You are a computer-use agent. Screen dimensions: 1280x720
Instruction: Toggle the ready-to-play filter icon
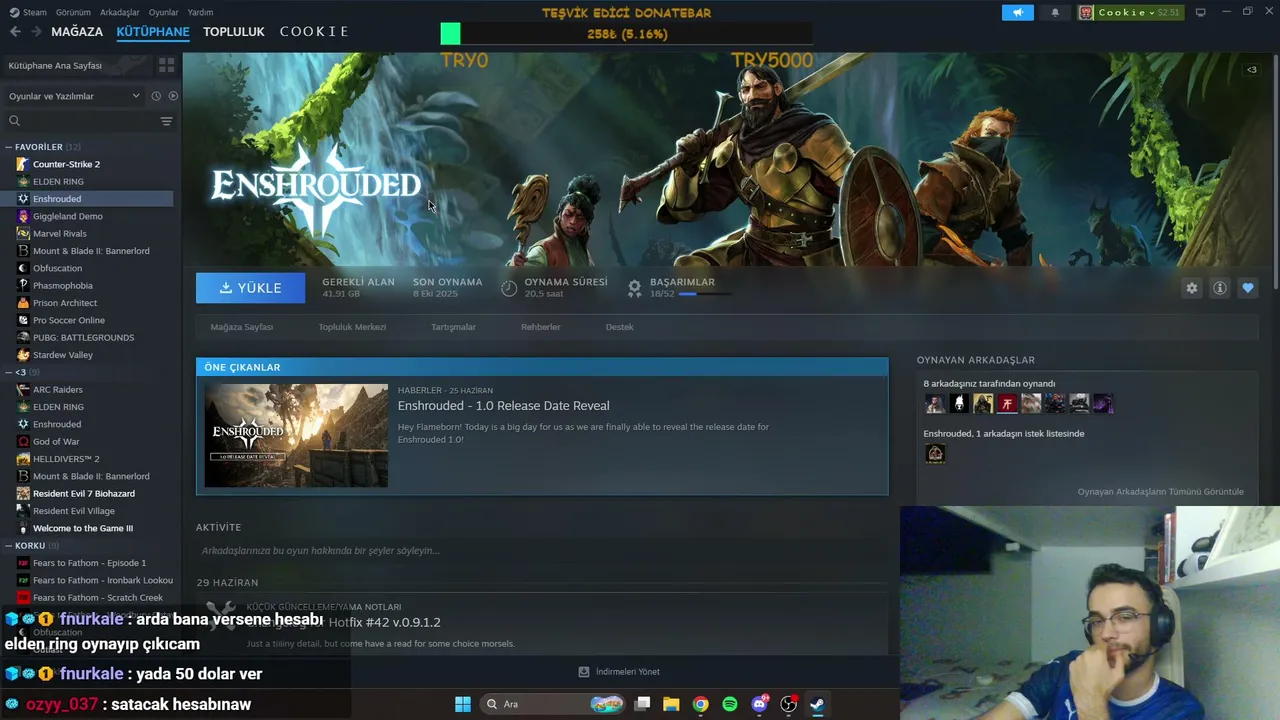[x=173, y=96]
